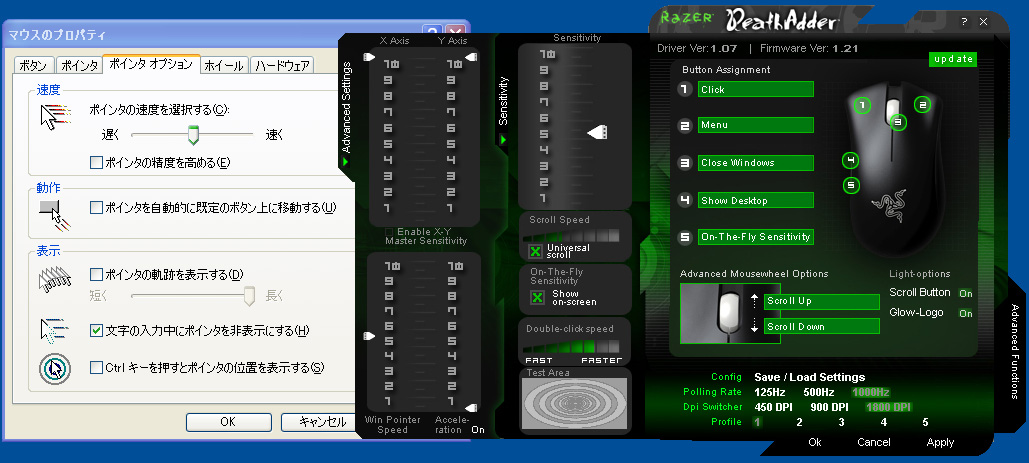Set Dpi Switcher to 900 DPI
The image size is (1029, 463).
tap(830, 407)
